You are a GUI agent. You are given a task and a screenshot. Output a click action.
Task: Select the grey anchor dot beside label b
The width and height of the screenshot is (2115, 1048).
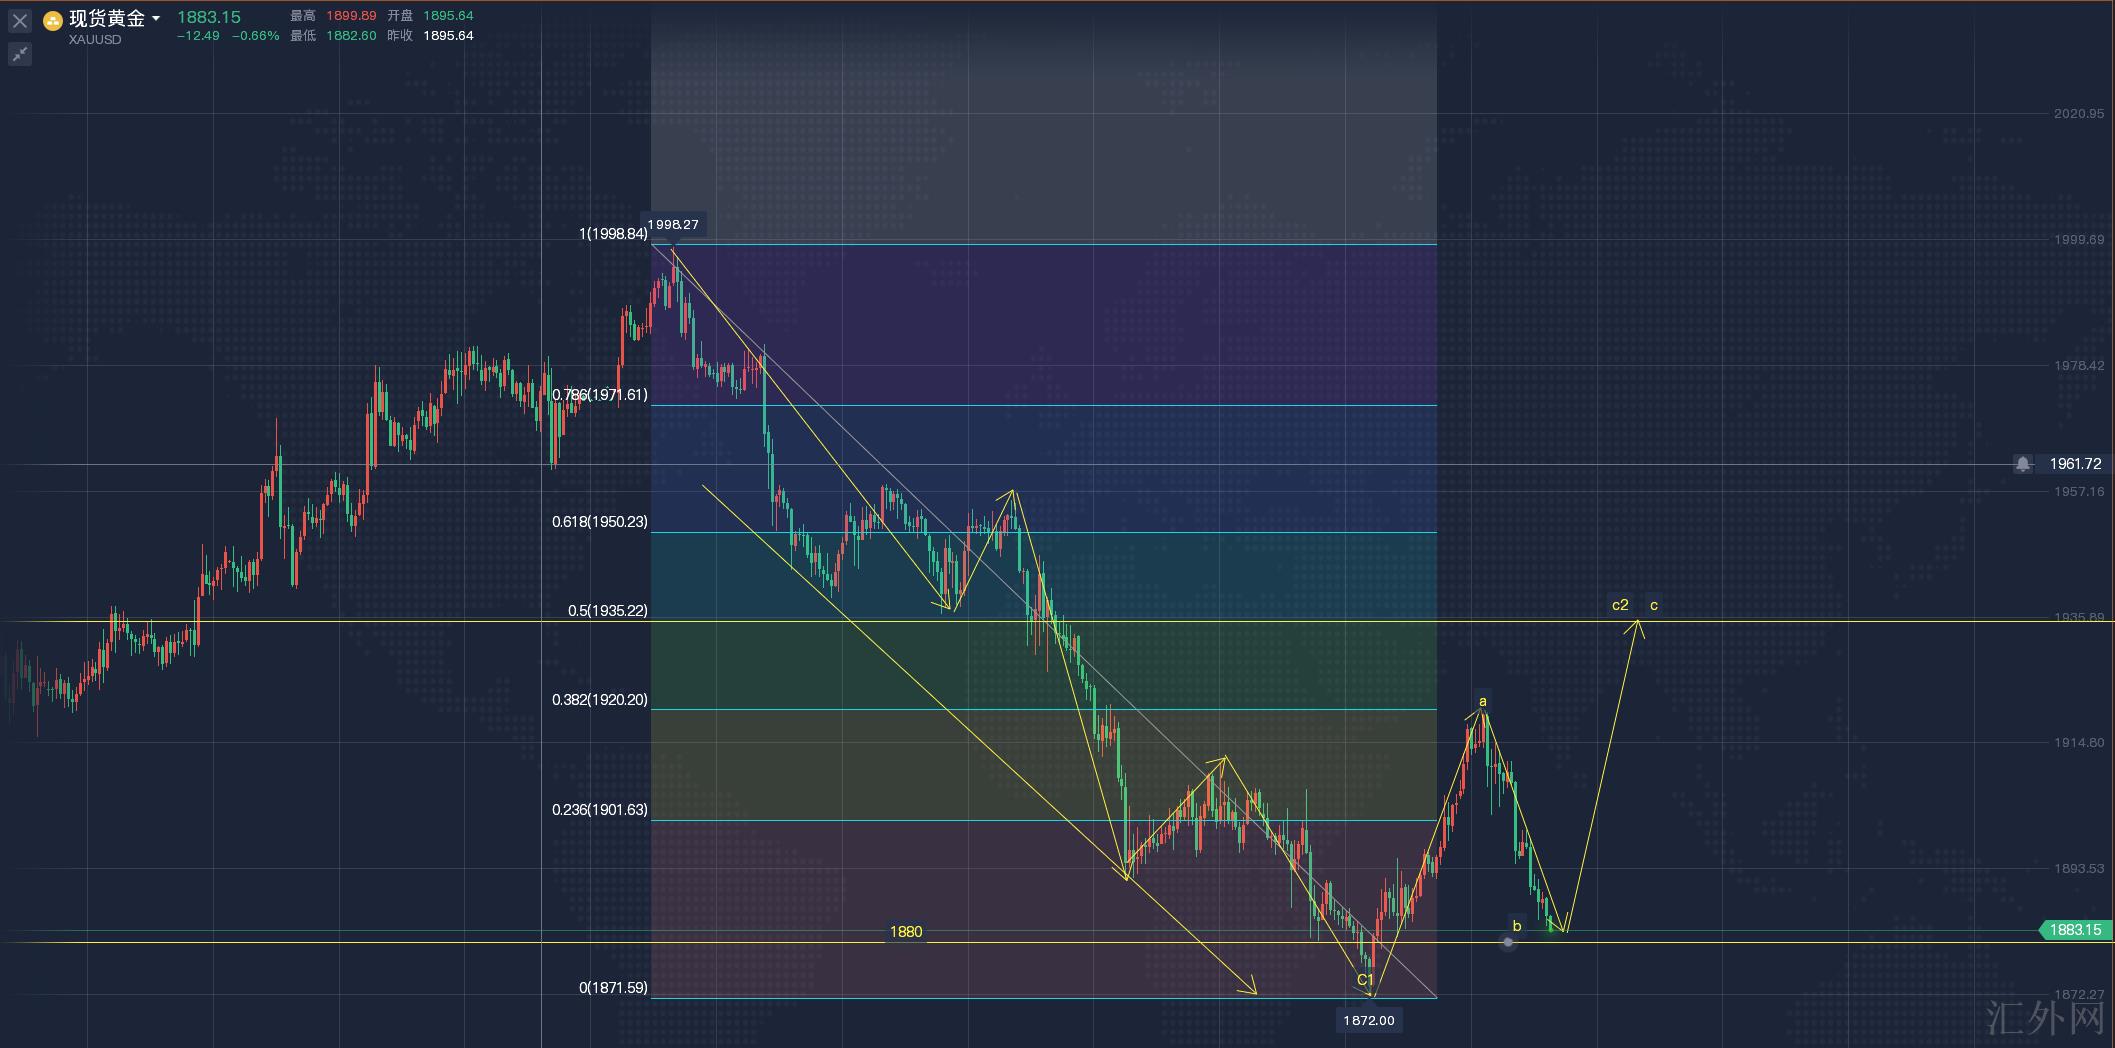(1508, 942)
